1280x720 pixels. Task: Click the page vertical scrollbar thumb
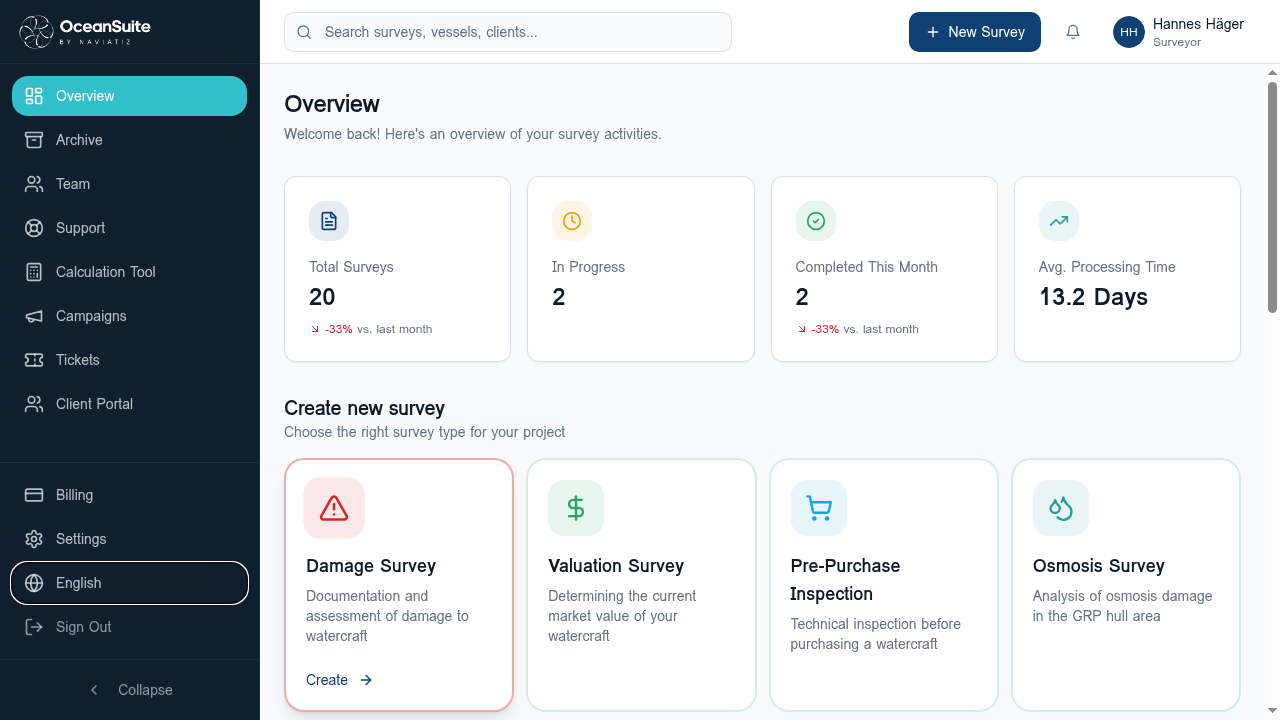1273,197
